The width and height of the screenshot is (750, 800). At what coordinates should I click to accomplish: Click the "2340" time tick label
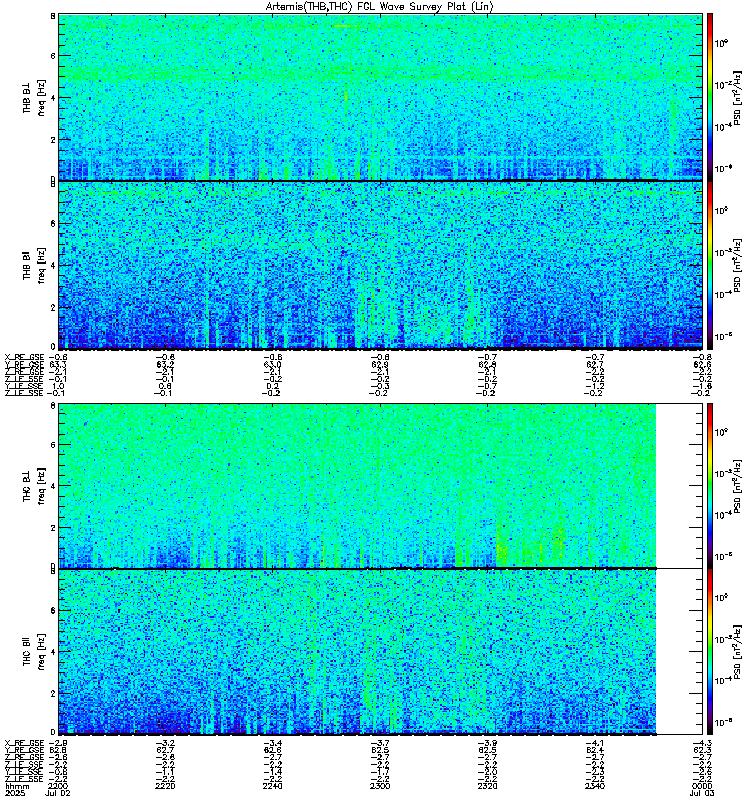pos(595,786)
